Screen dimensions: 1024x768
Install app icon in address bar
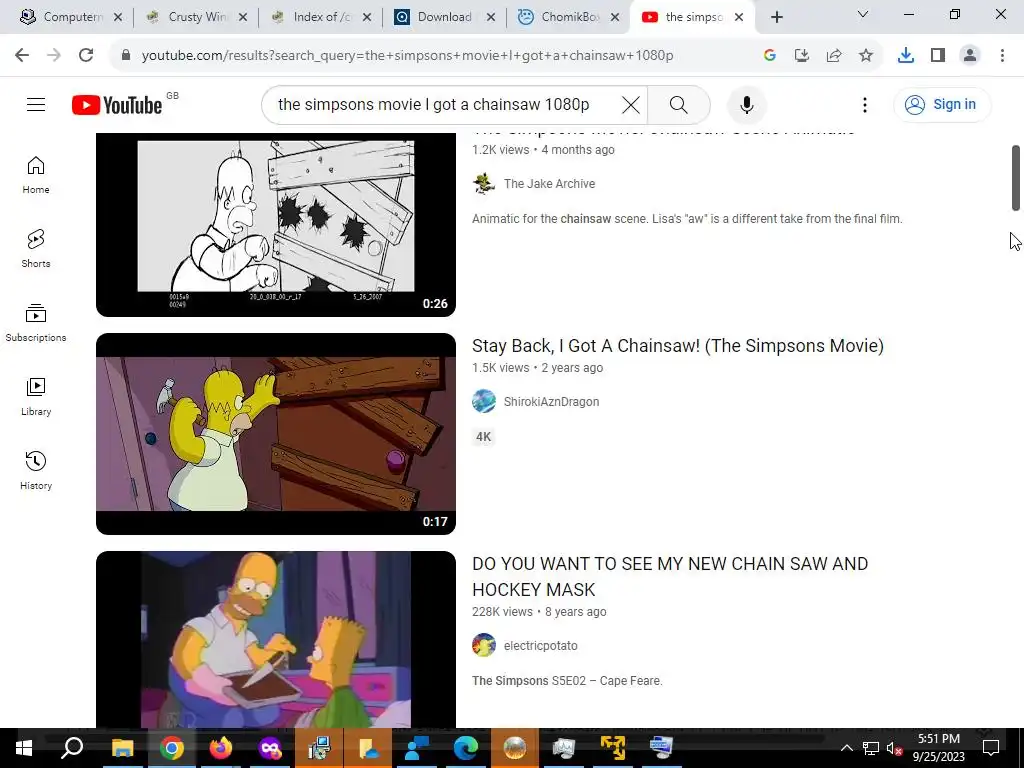click(802, 55)
